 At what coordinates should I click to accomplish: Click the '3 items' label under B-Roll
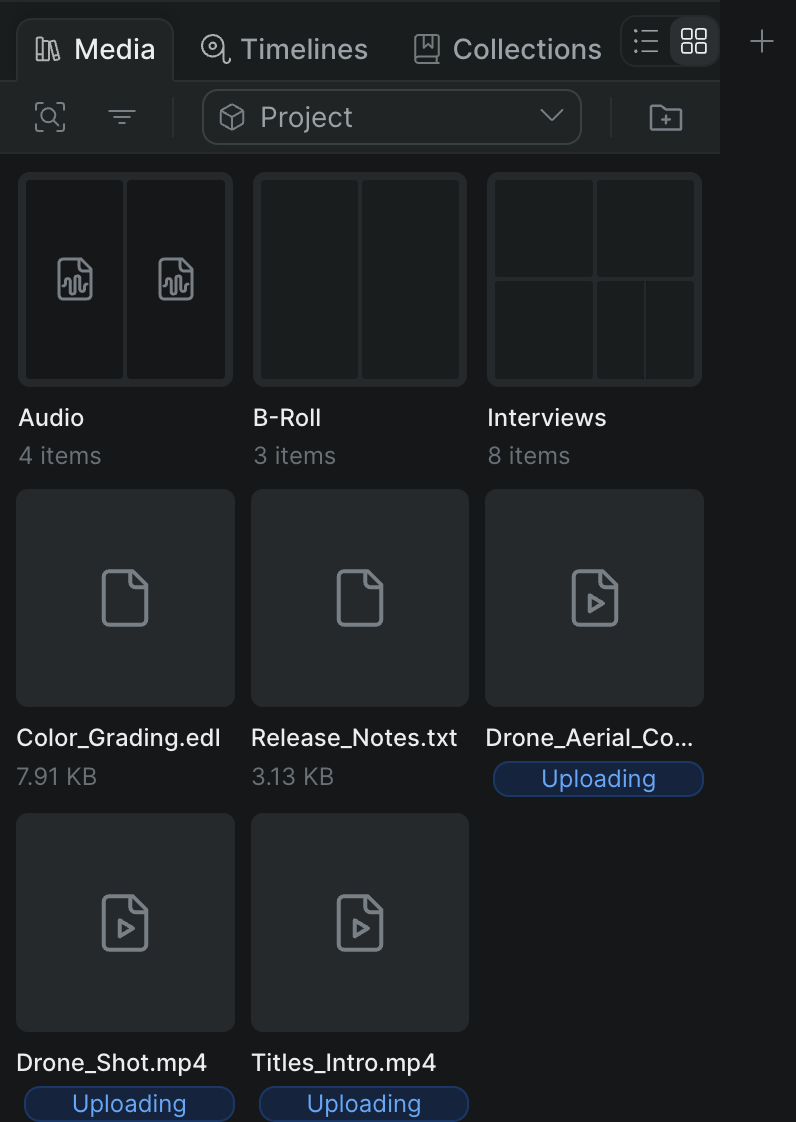[294, 456]
